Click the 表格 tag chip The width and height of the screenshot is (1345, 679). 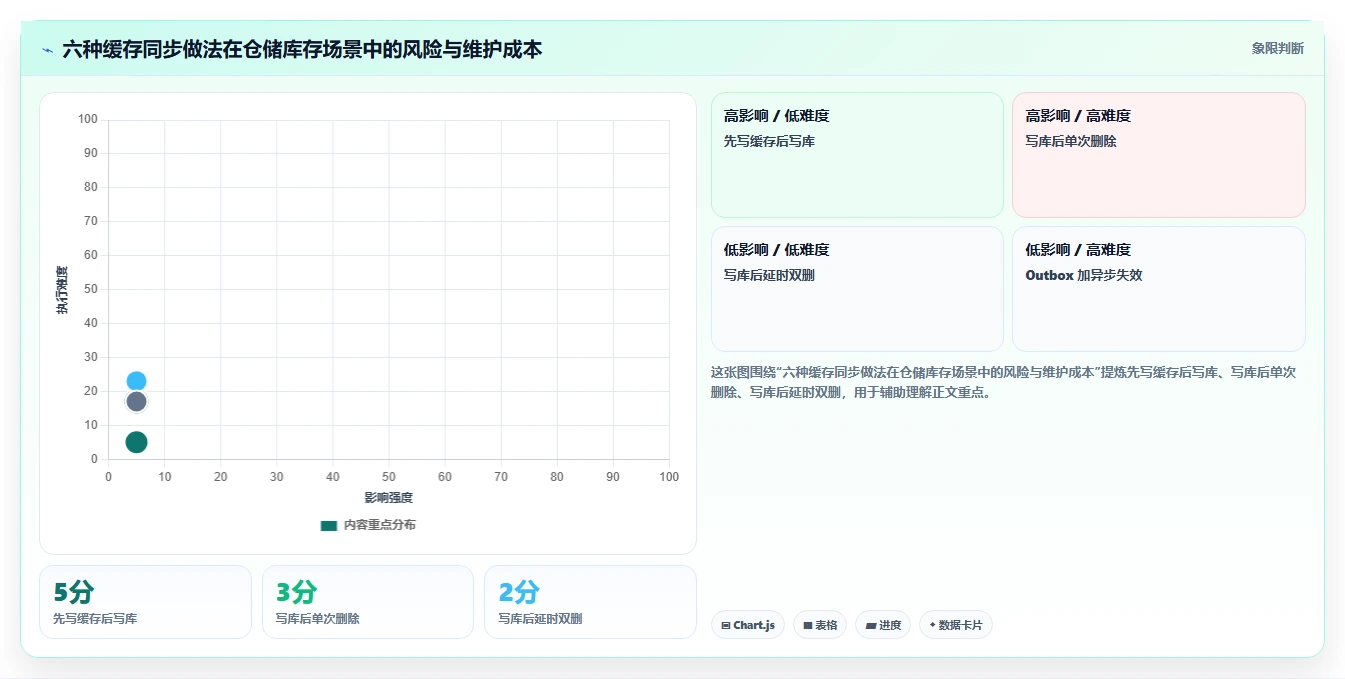click(820, 625)
